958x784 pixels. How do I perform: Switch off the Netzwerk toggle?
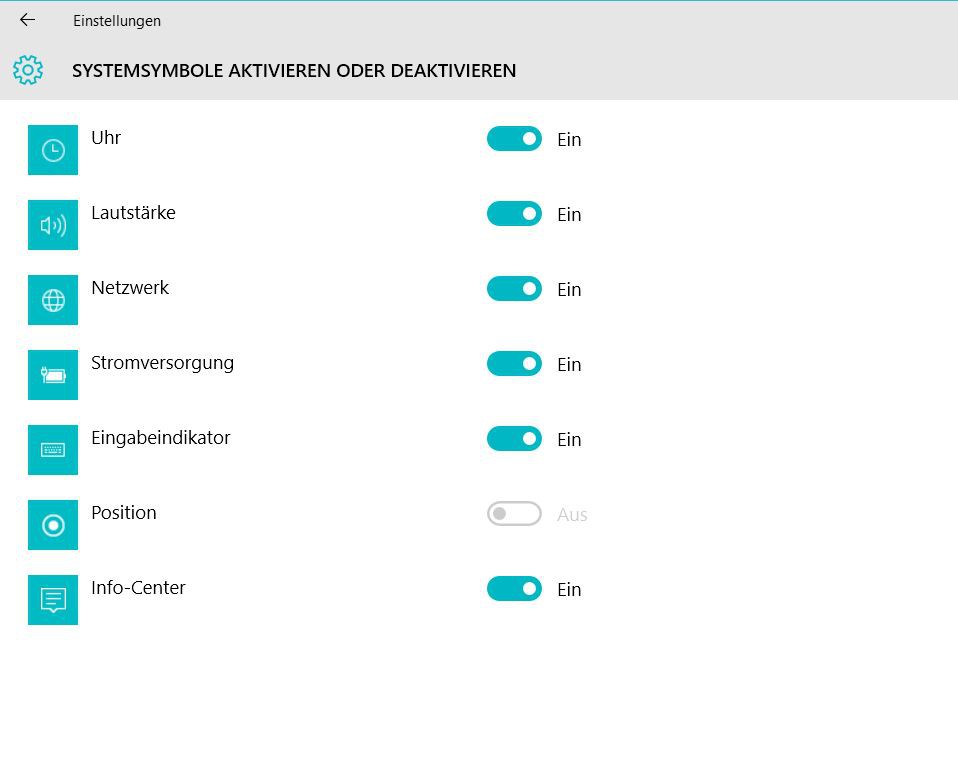pyautogui.click(x=514, y=289)
